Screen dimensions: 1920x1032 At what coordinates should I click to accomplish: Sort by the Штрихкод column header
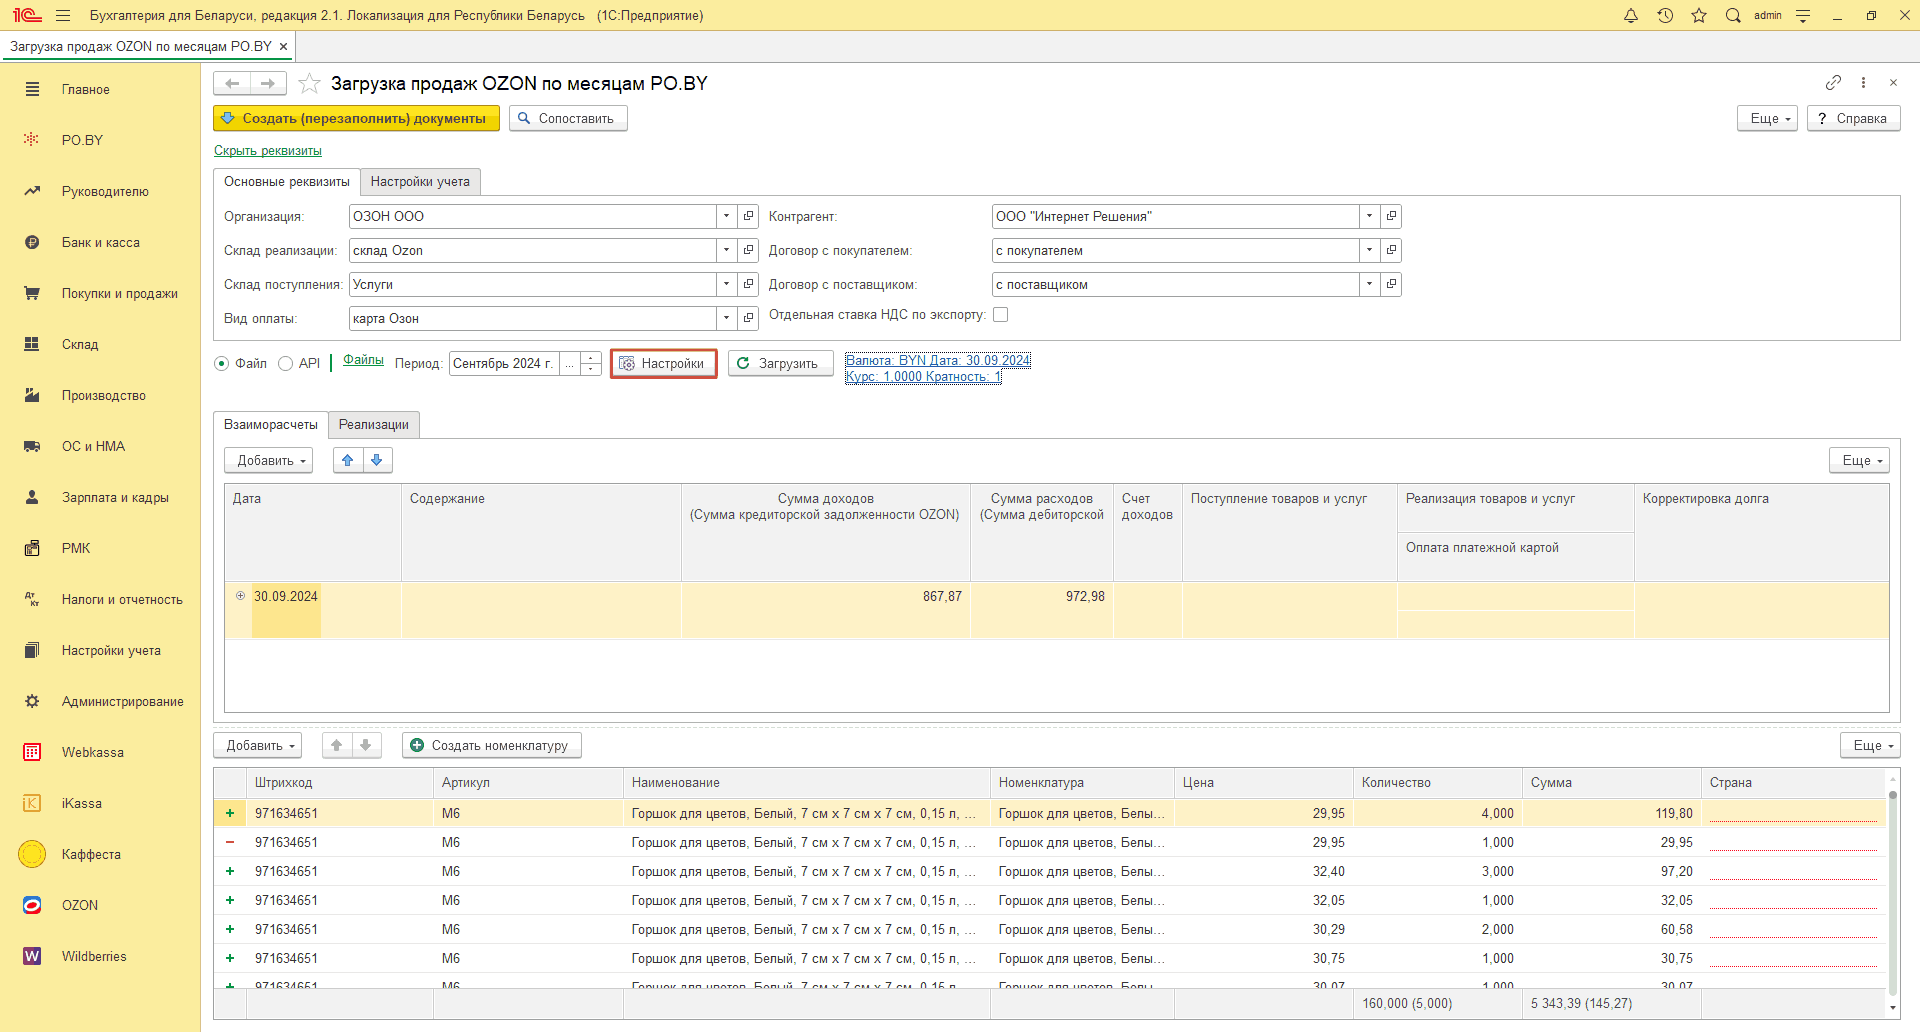tap(339, 782)
